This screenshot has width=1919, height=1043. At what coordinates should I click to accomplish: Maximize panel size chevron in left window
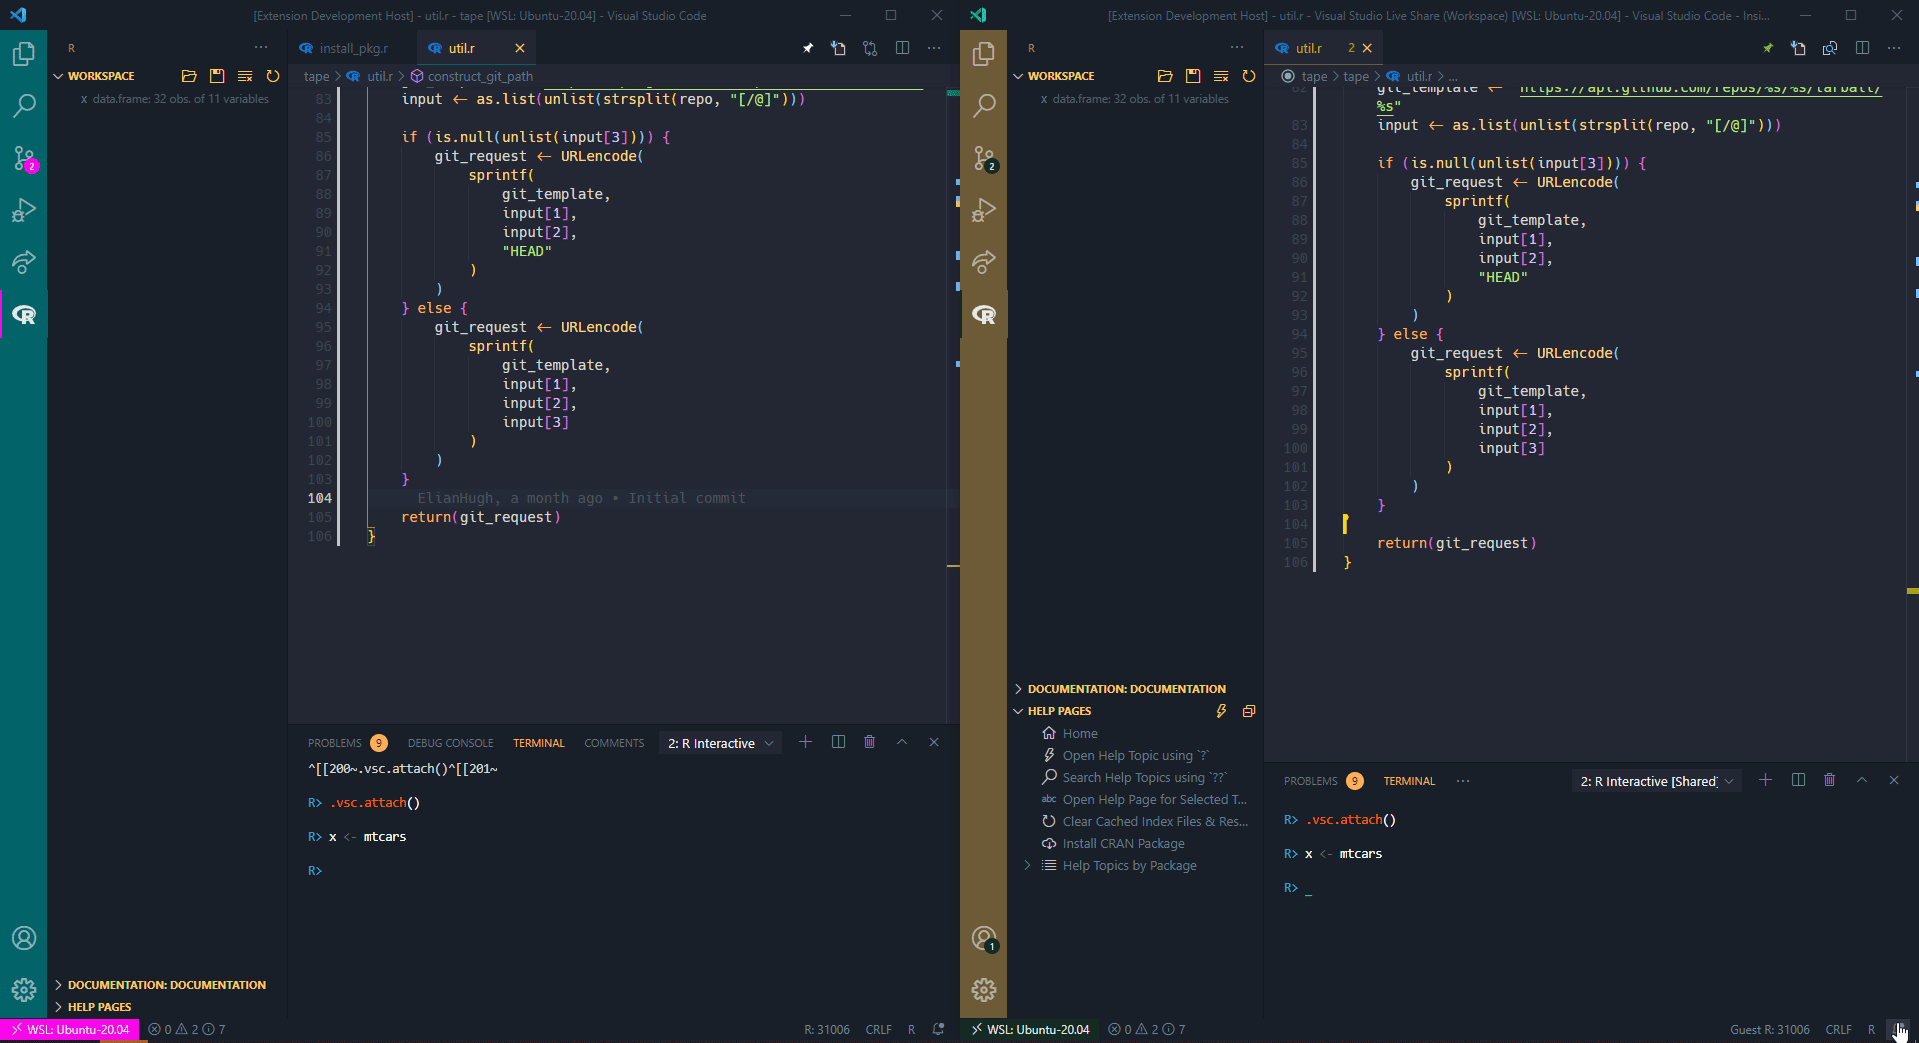click(902, 742)
